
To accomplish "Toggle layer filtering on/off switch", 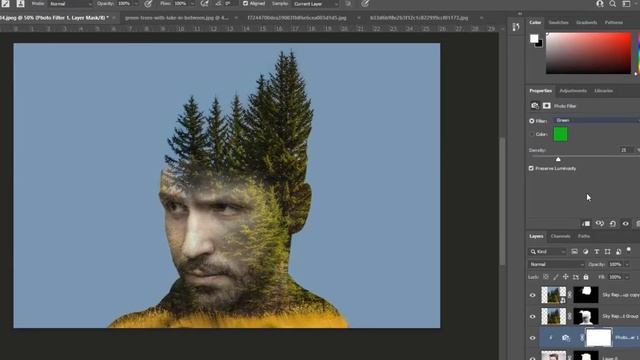I will [629, 249].
